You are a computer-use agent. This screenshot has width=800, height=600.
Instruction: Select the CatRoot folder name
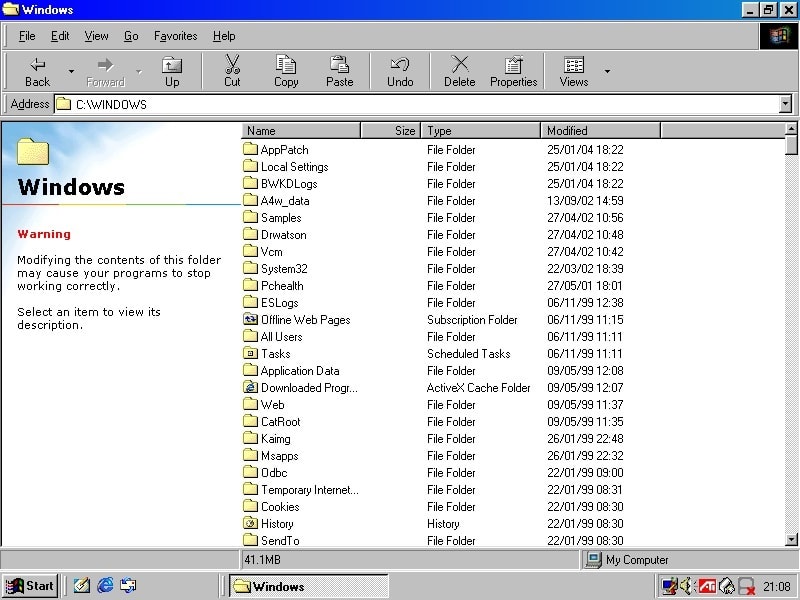(x=281, y=421)
